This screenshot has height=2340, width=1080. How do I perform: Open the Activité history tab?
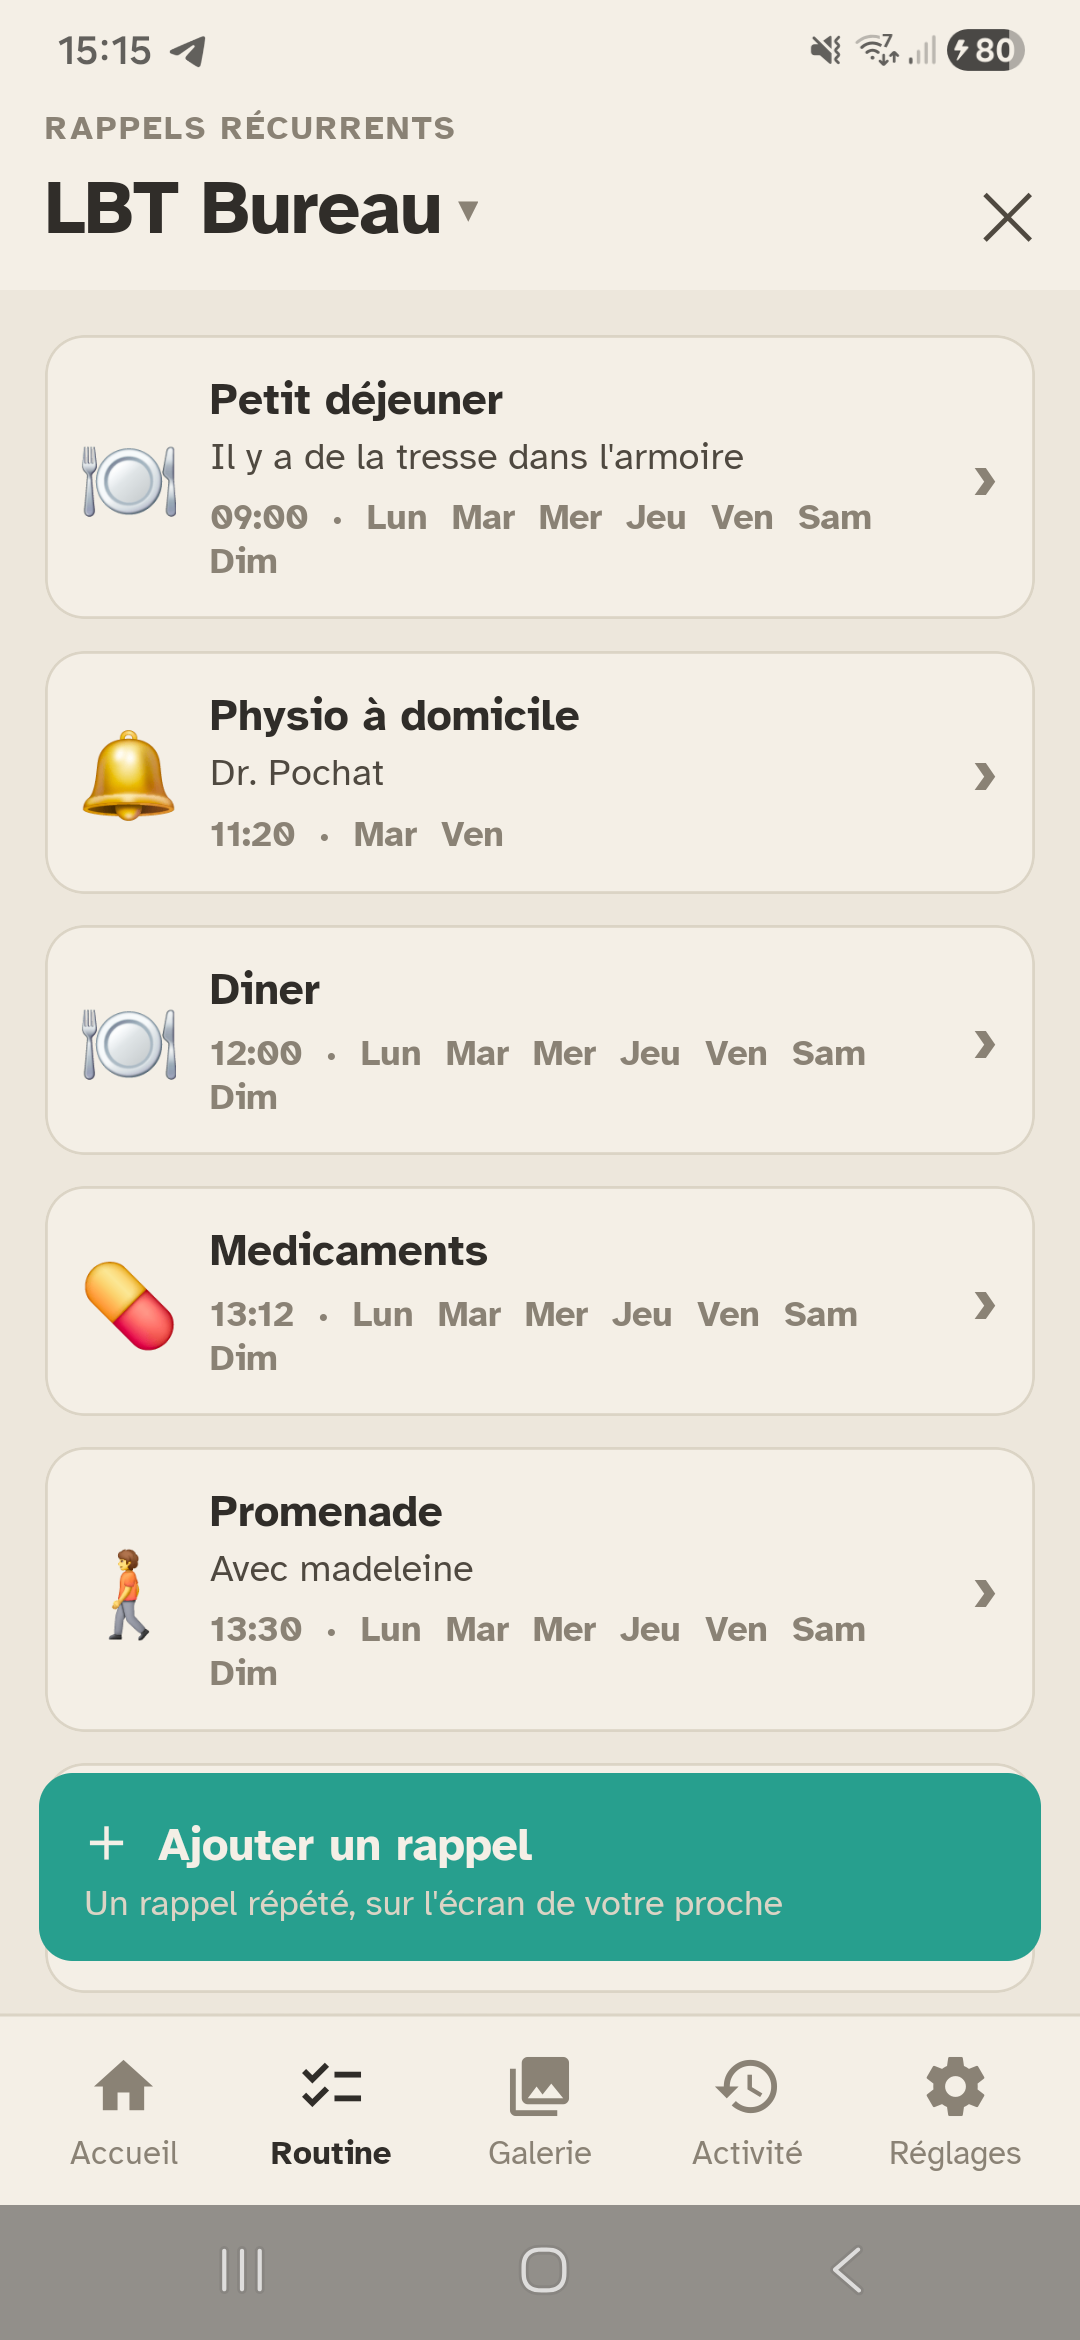point(747,2112)
